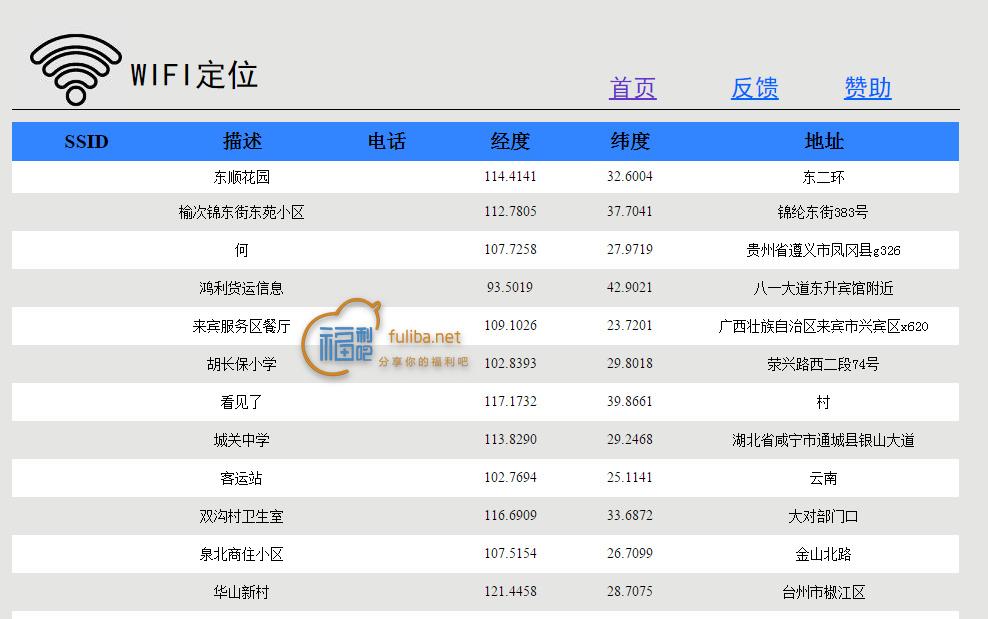Click the address 湖北省咸宁市通城县银山大道
Image resolution: width=988 pixels, height=619 pixels.
coord(824,440)
